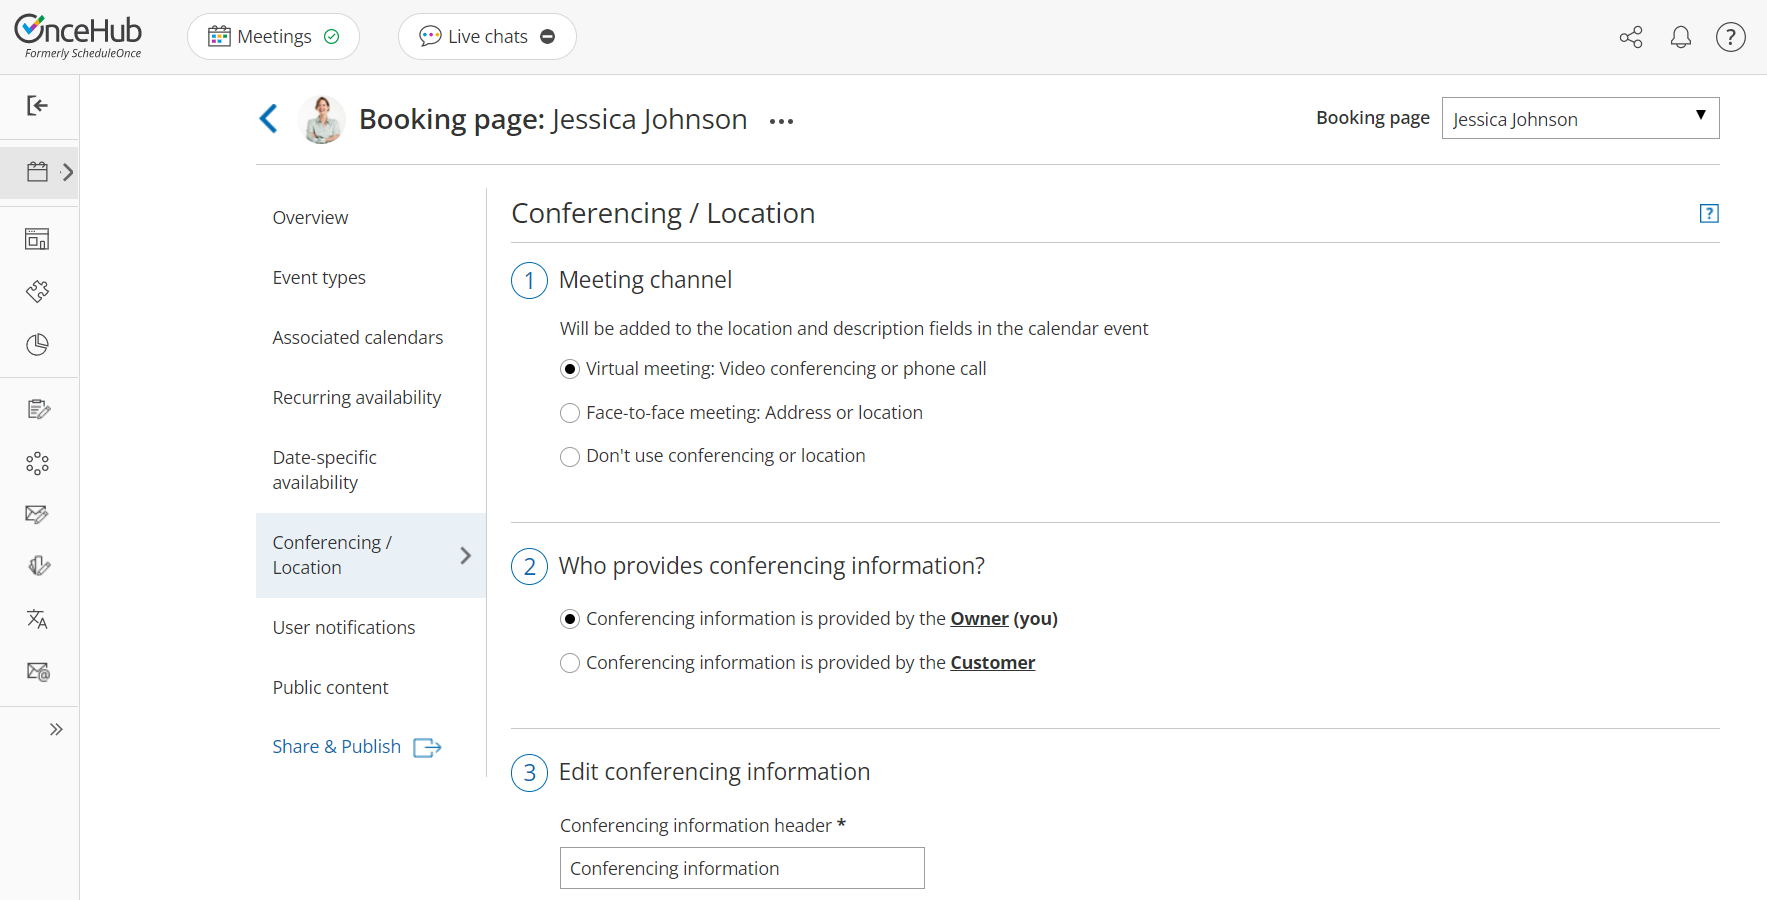Open the integrations puzzle-piece icon

(x=37, y=291)
